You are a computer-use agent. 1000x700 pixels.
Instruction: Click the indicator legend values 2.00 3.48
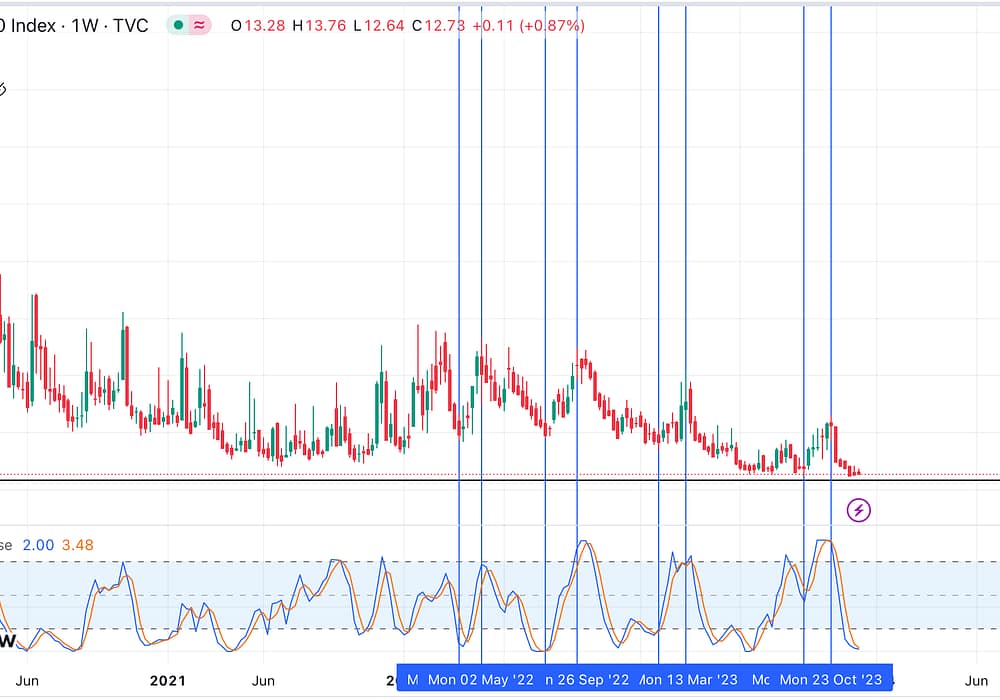(57, 545)
